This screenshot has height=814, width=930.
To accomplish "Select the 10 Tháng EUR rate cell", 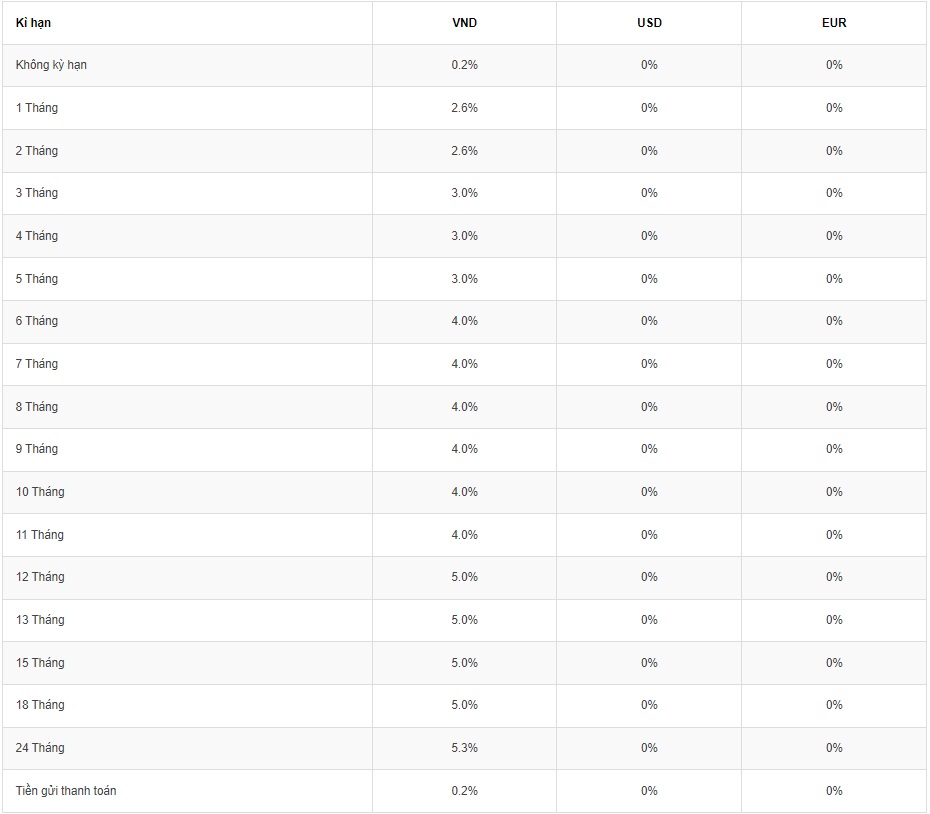I will click(834, 492).
